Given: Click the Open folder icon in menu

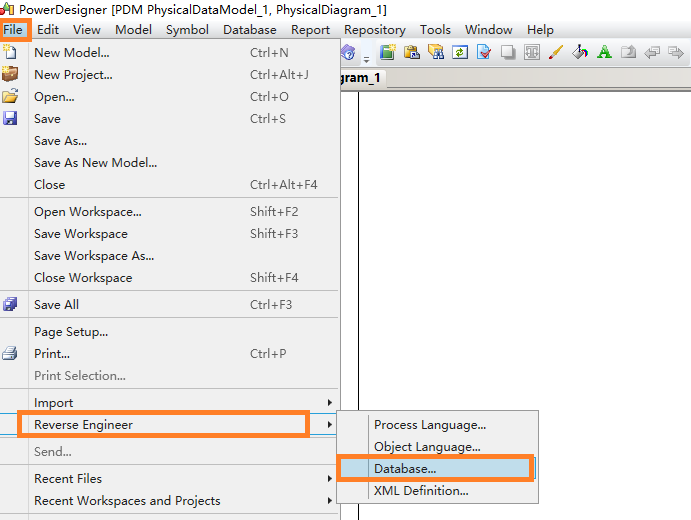Looking at the screenshot, I should click(x=10, y=96).
